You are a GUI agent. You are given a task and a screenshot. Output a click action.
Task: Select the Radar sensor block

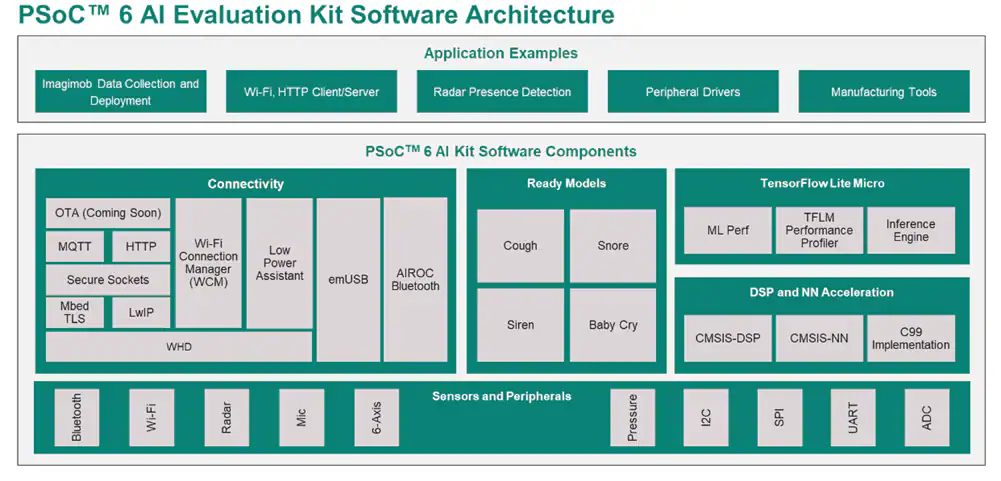coord(227,418)
